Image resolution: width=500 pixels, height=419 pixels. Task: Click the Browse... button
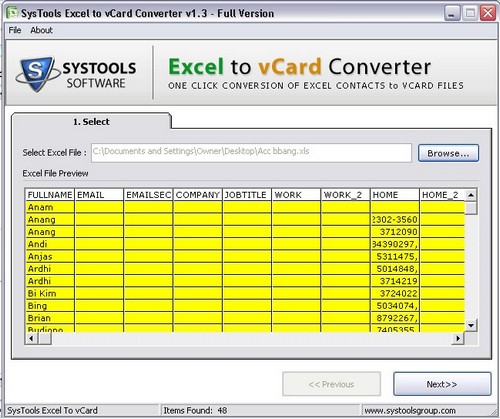coord(448,153)
